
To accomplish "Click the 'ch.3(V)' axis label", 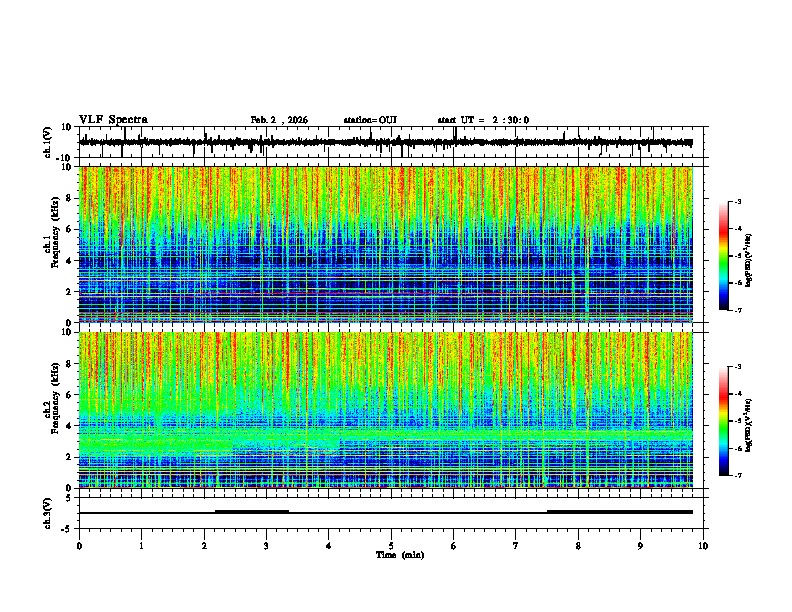I will 47,514.
